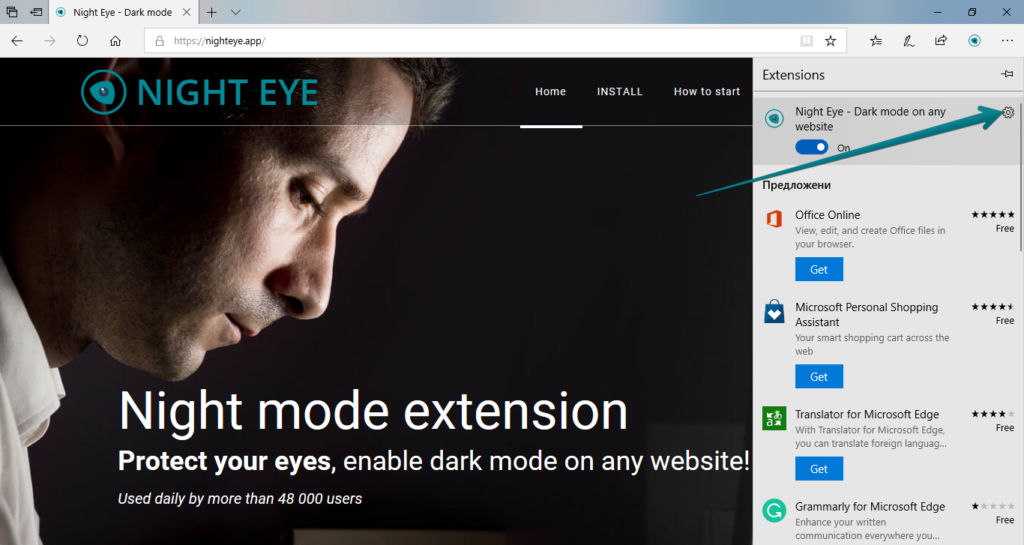Open the Translator for Microsoft Edge title
The image size is (1024, 545).
867,414
